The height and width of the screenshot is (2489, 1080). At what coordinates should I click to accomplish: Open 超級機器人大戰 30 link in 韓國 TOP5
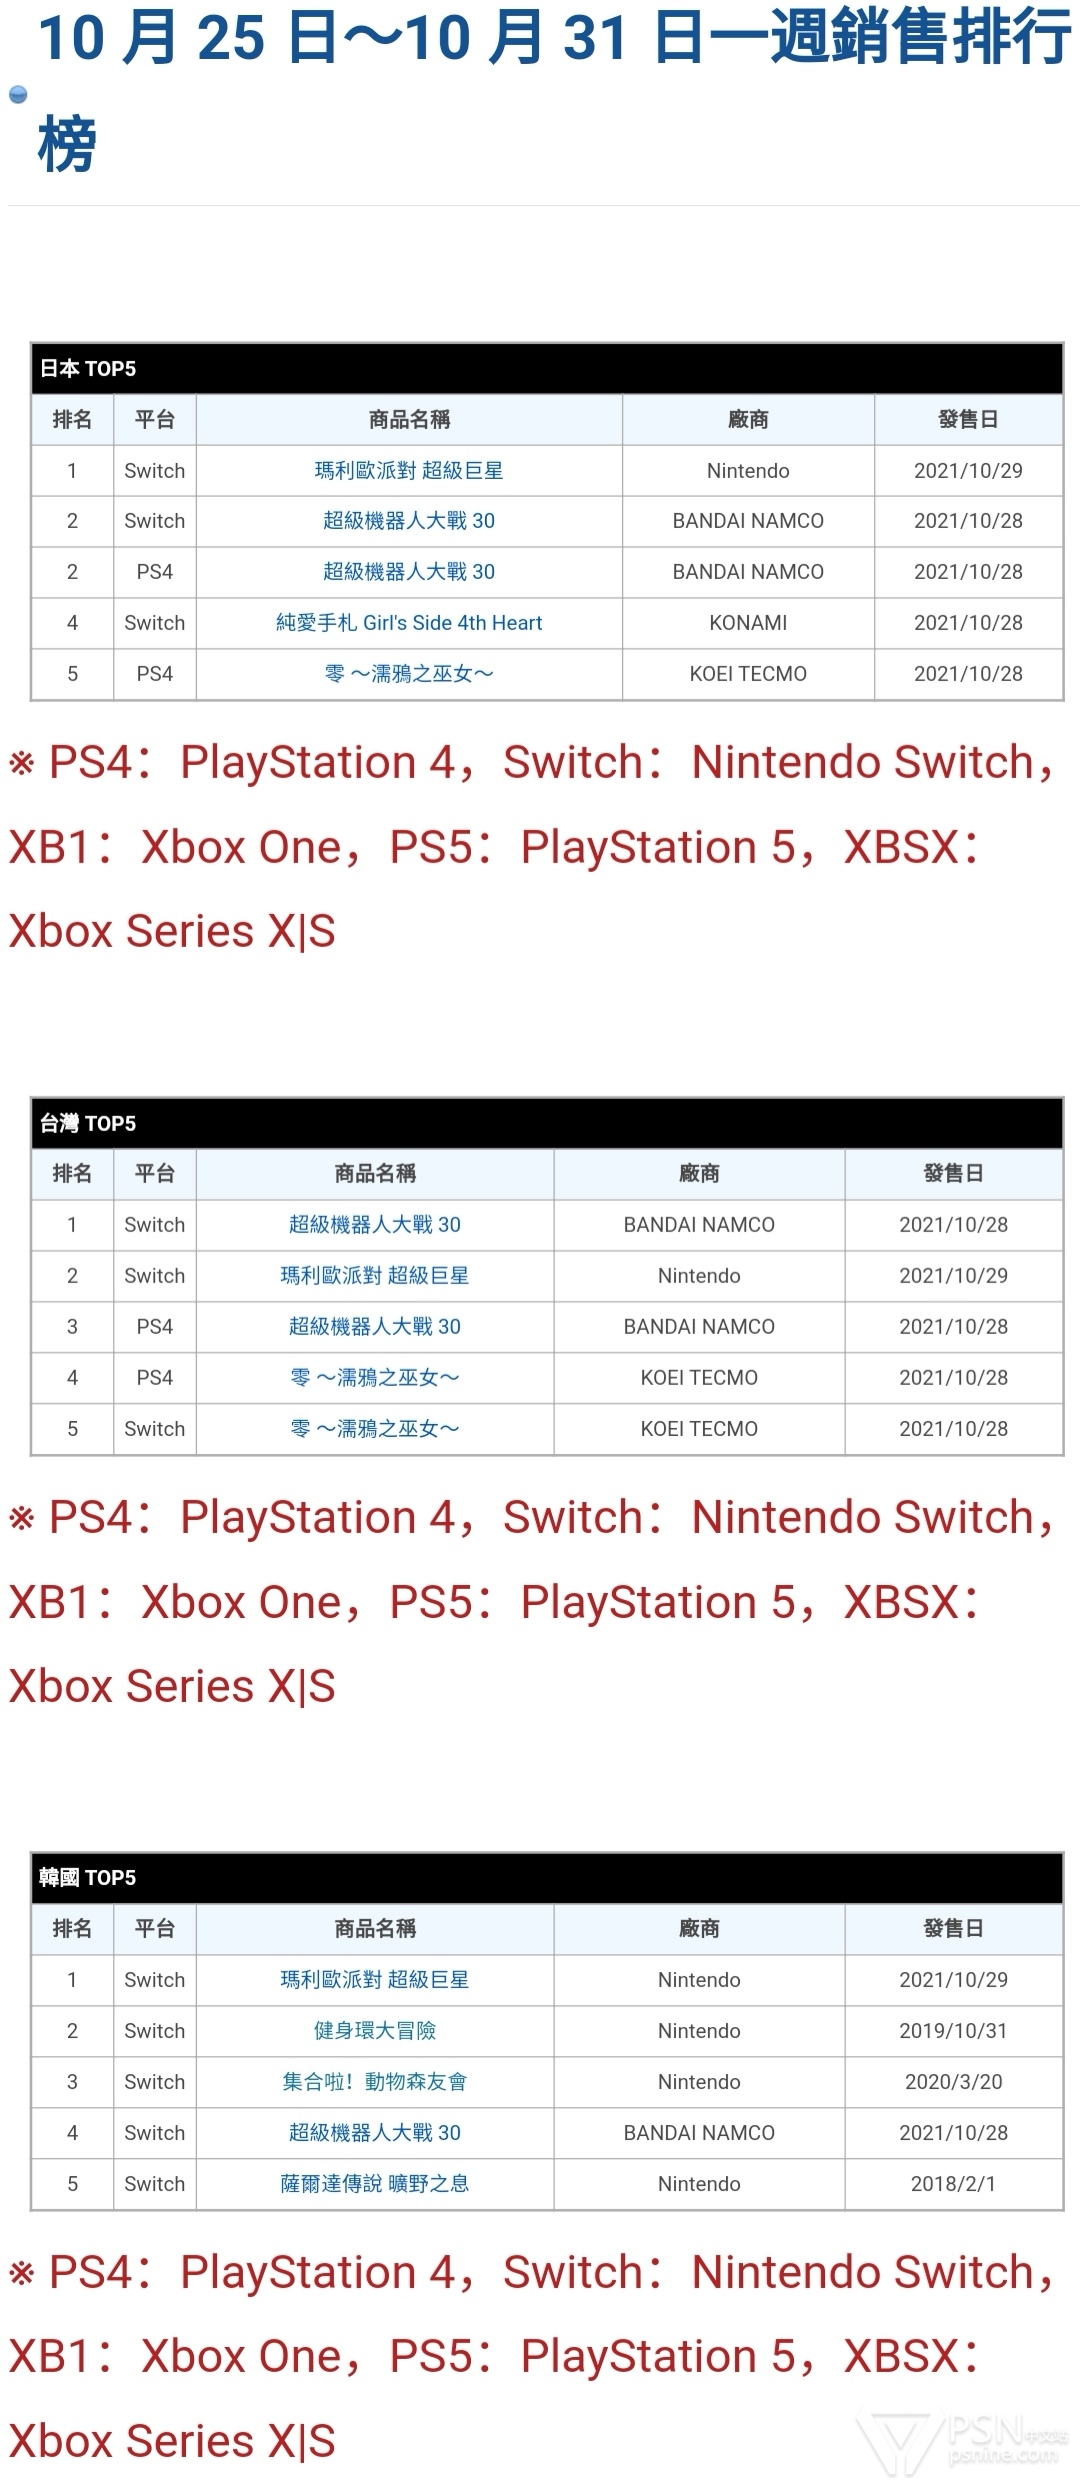tap(375, 2133)
